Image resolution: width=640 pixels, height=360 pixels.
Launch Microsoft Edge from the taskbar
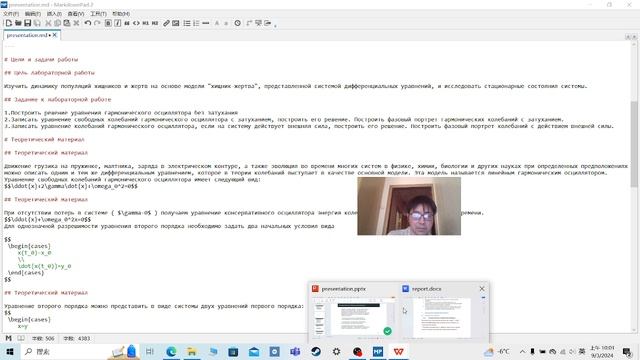[x=171, y=351]
